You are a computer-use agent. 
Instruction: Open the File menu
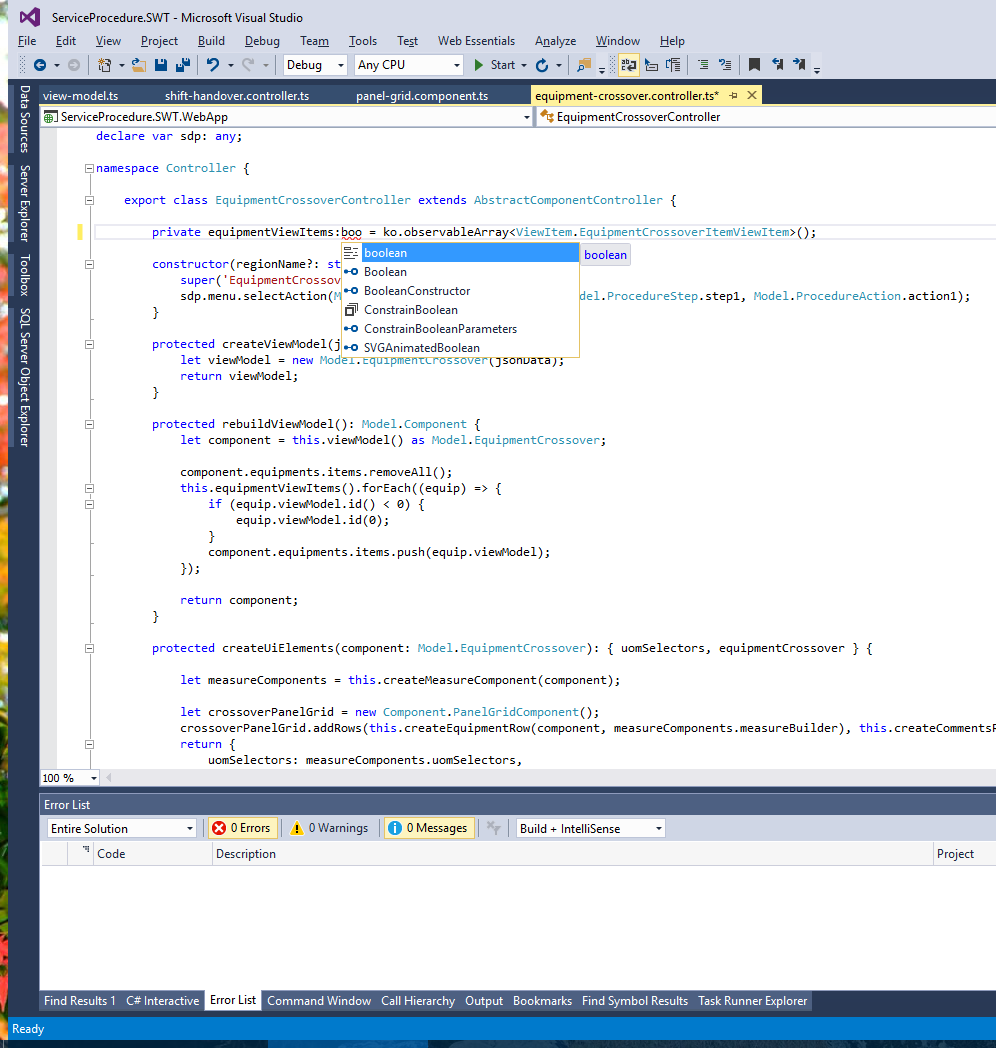[27, 41]
